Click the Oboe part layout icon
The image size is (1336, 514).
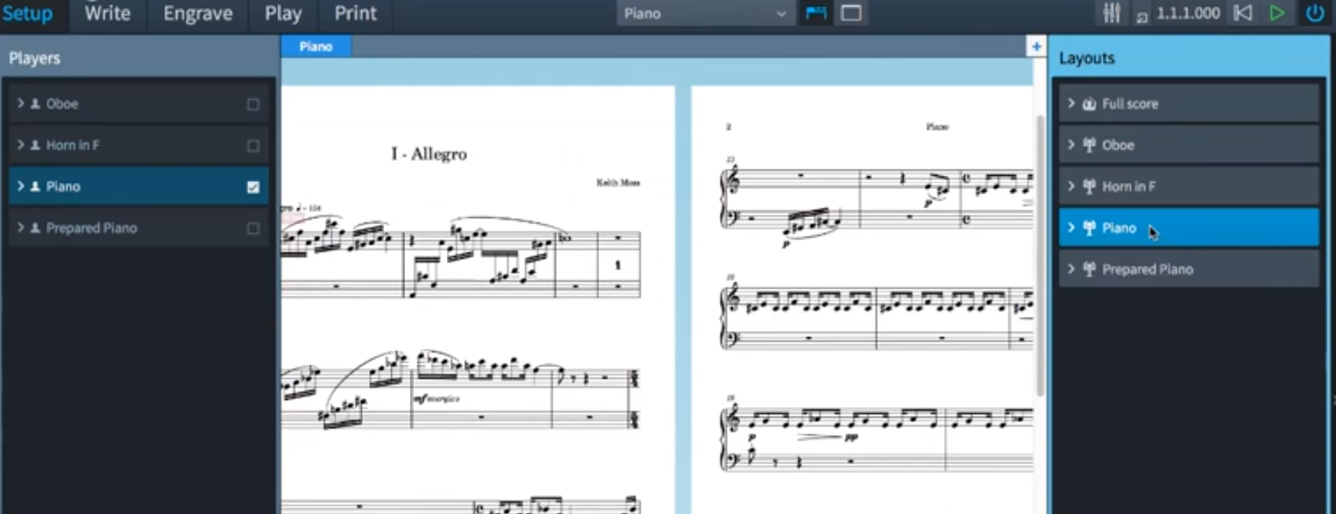pyautogui.click(x=1089, y=145)
